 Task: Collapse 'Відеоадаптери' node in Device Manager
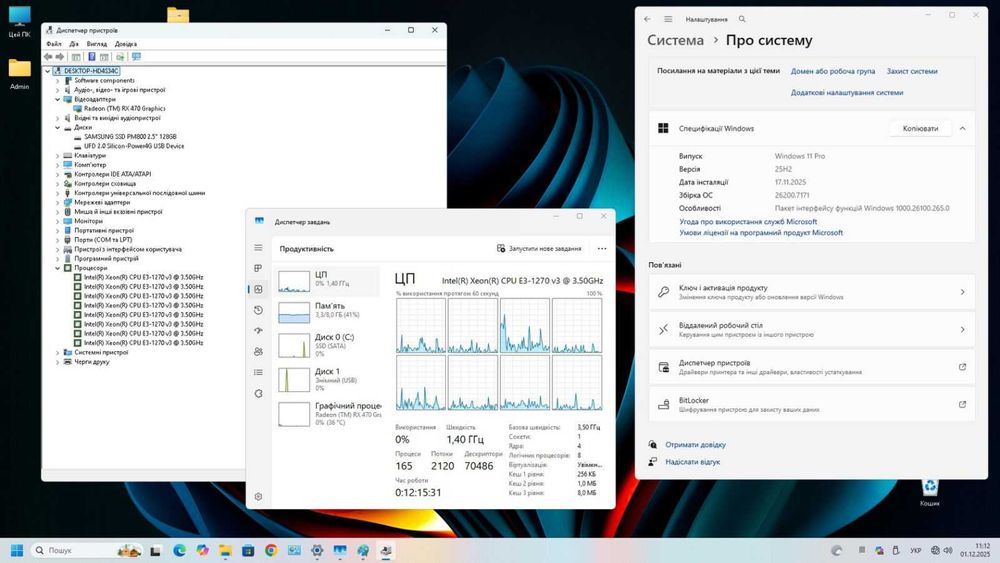tap(57, 99)
